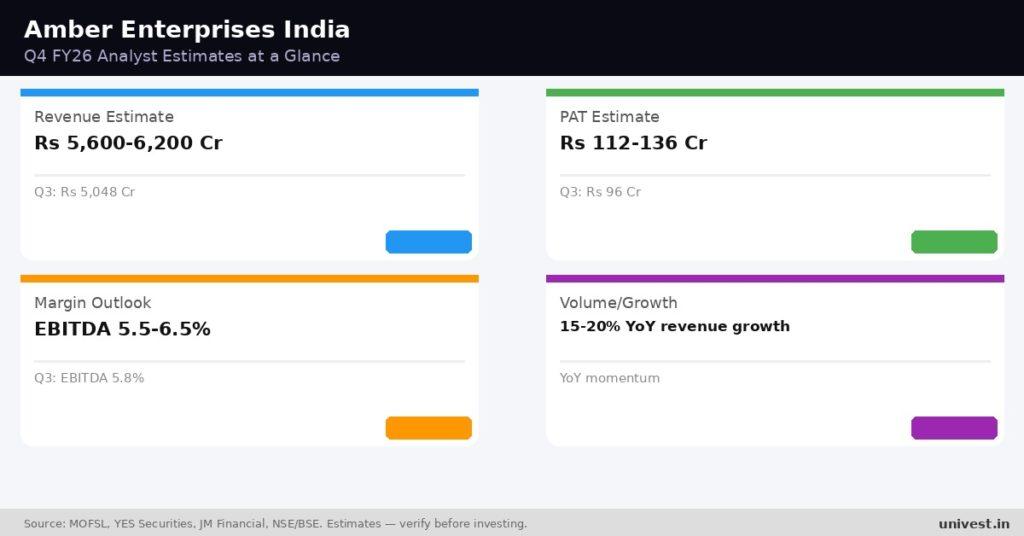Click the Rs 5,600-6,200 Cr value
The image size is (1024, 536).
(x=129, y=143)
